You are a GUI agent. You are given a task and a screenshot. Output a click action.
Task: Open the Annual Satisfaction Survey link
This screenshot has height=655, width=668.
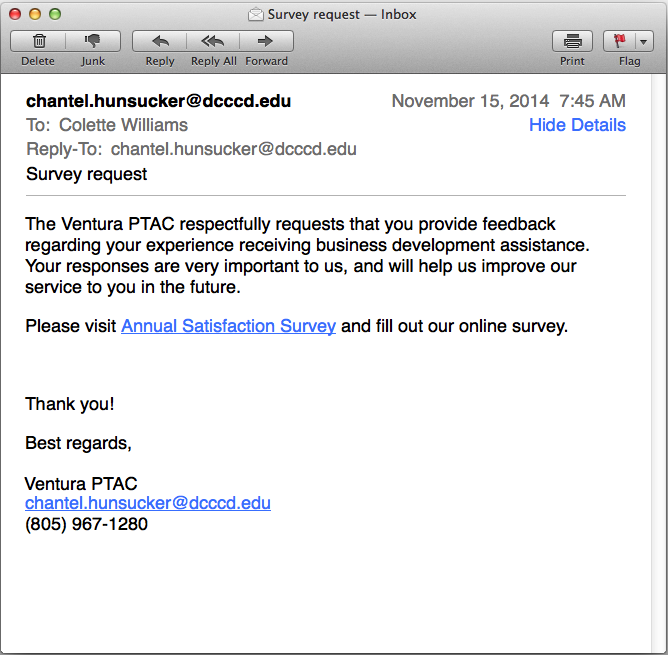(228, 326)
